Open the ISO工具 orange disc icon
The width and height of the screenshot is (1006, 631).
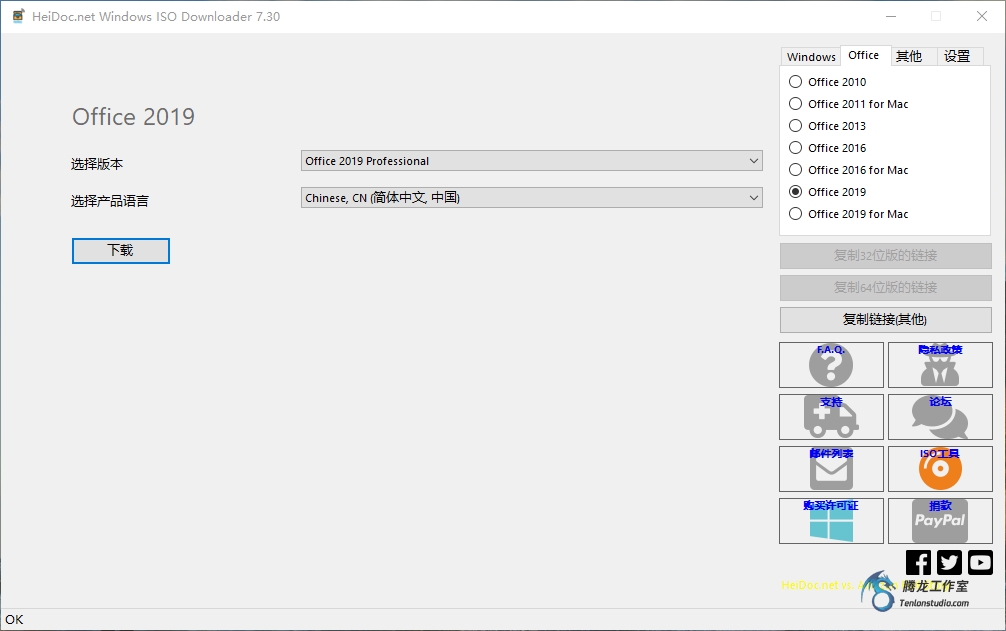[940, 469]
